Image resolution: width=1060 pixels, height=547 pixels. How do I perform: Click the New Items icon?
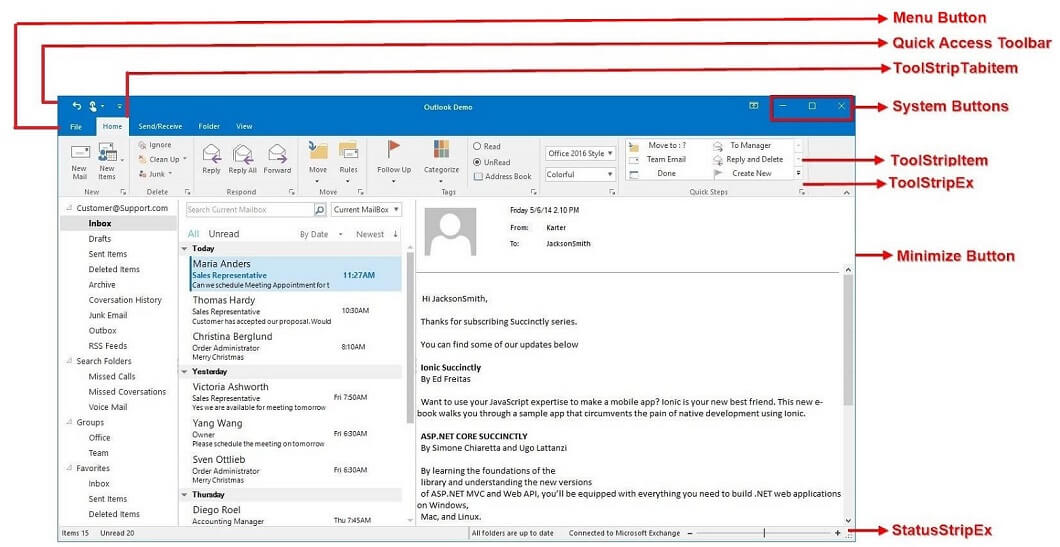(107, 152)
